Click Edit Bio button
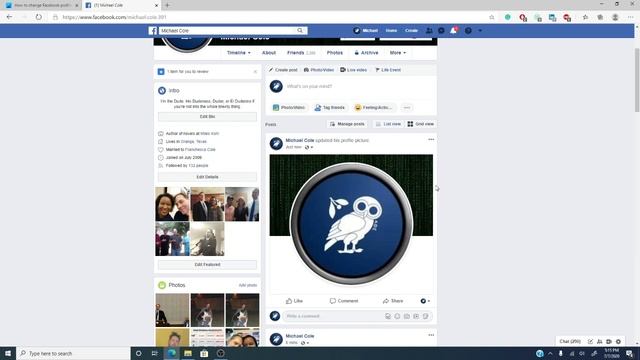The height and width of the screenshot is (360, 640). tap(207, 117)
